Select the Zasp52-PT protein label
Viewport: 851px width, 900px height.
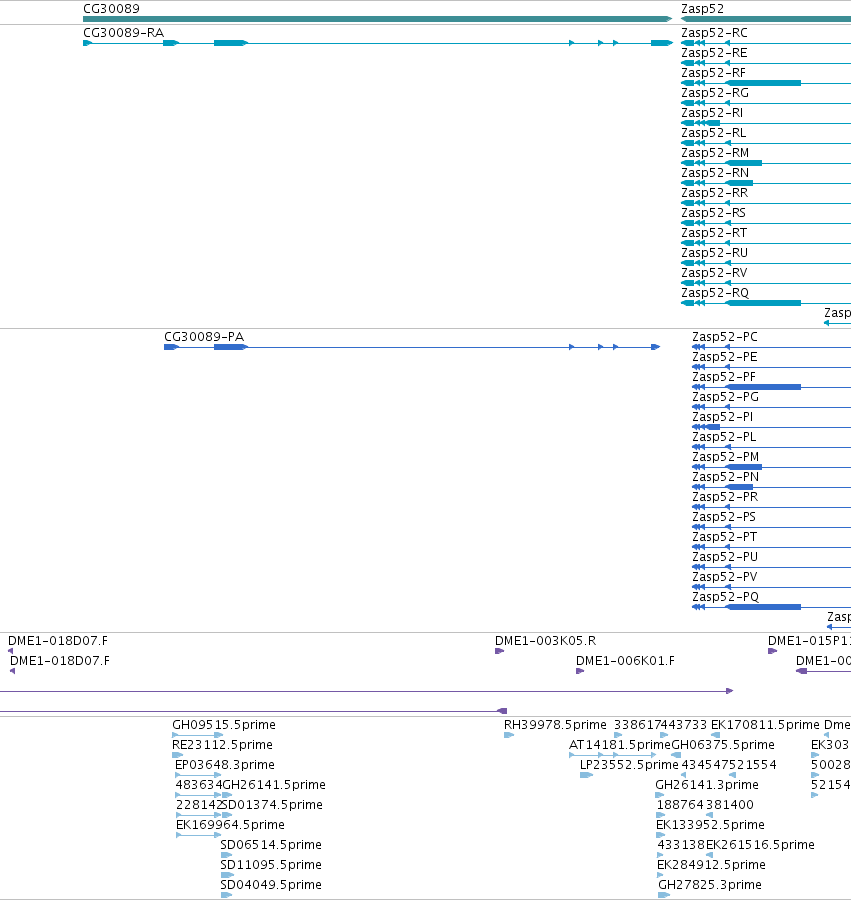(724, 537)
